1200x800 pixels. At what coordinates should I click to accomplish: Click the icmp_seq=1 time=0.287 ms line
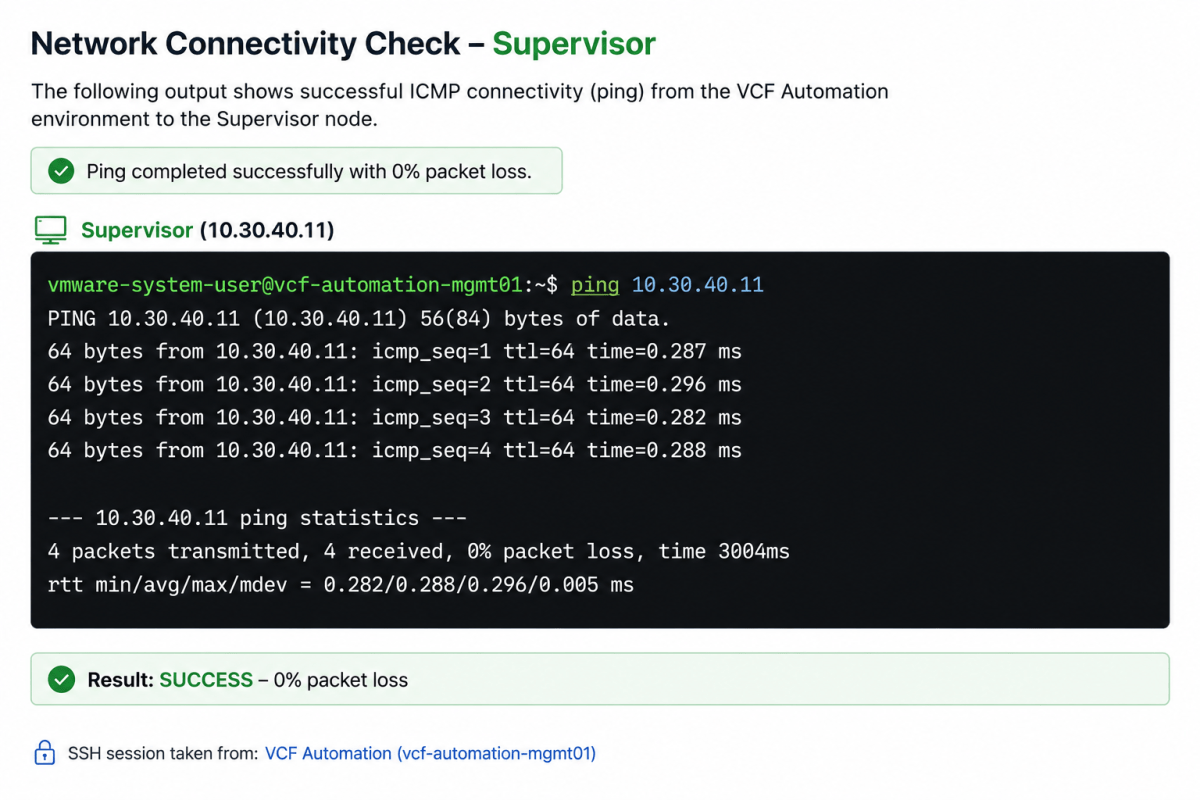tap(395, 352)
